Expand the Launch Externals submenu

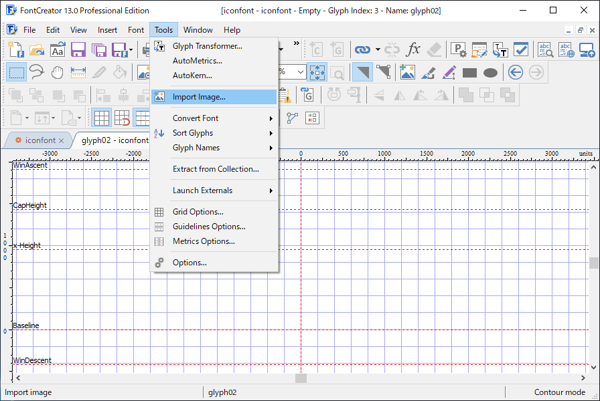tap(214, 191)
